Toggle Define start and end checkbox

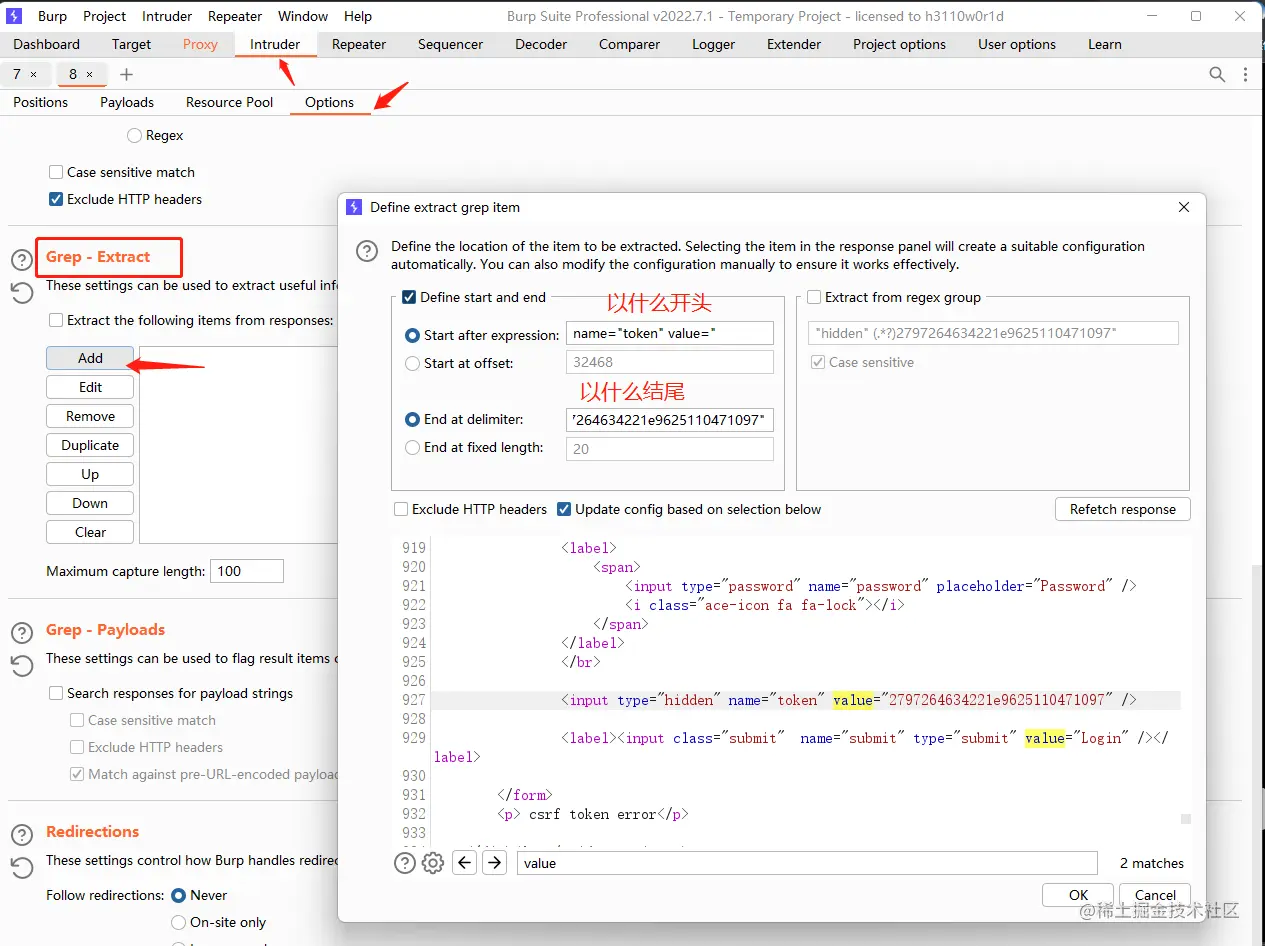[409, 297]
